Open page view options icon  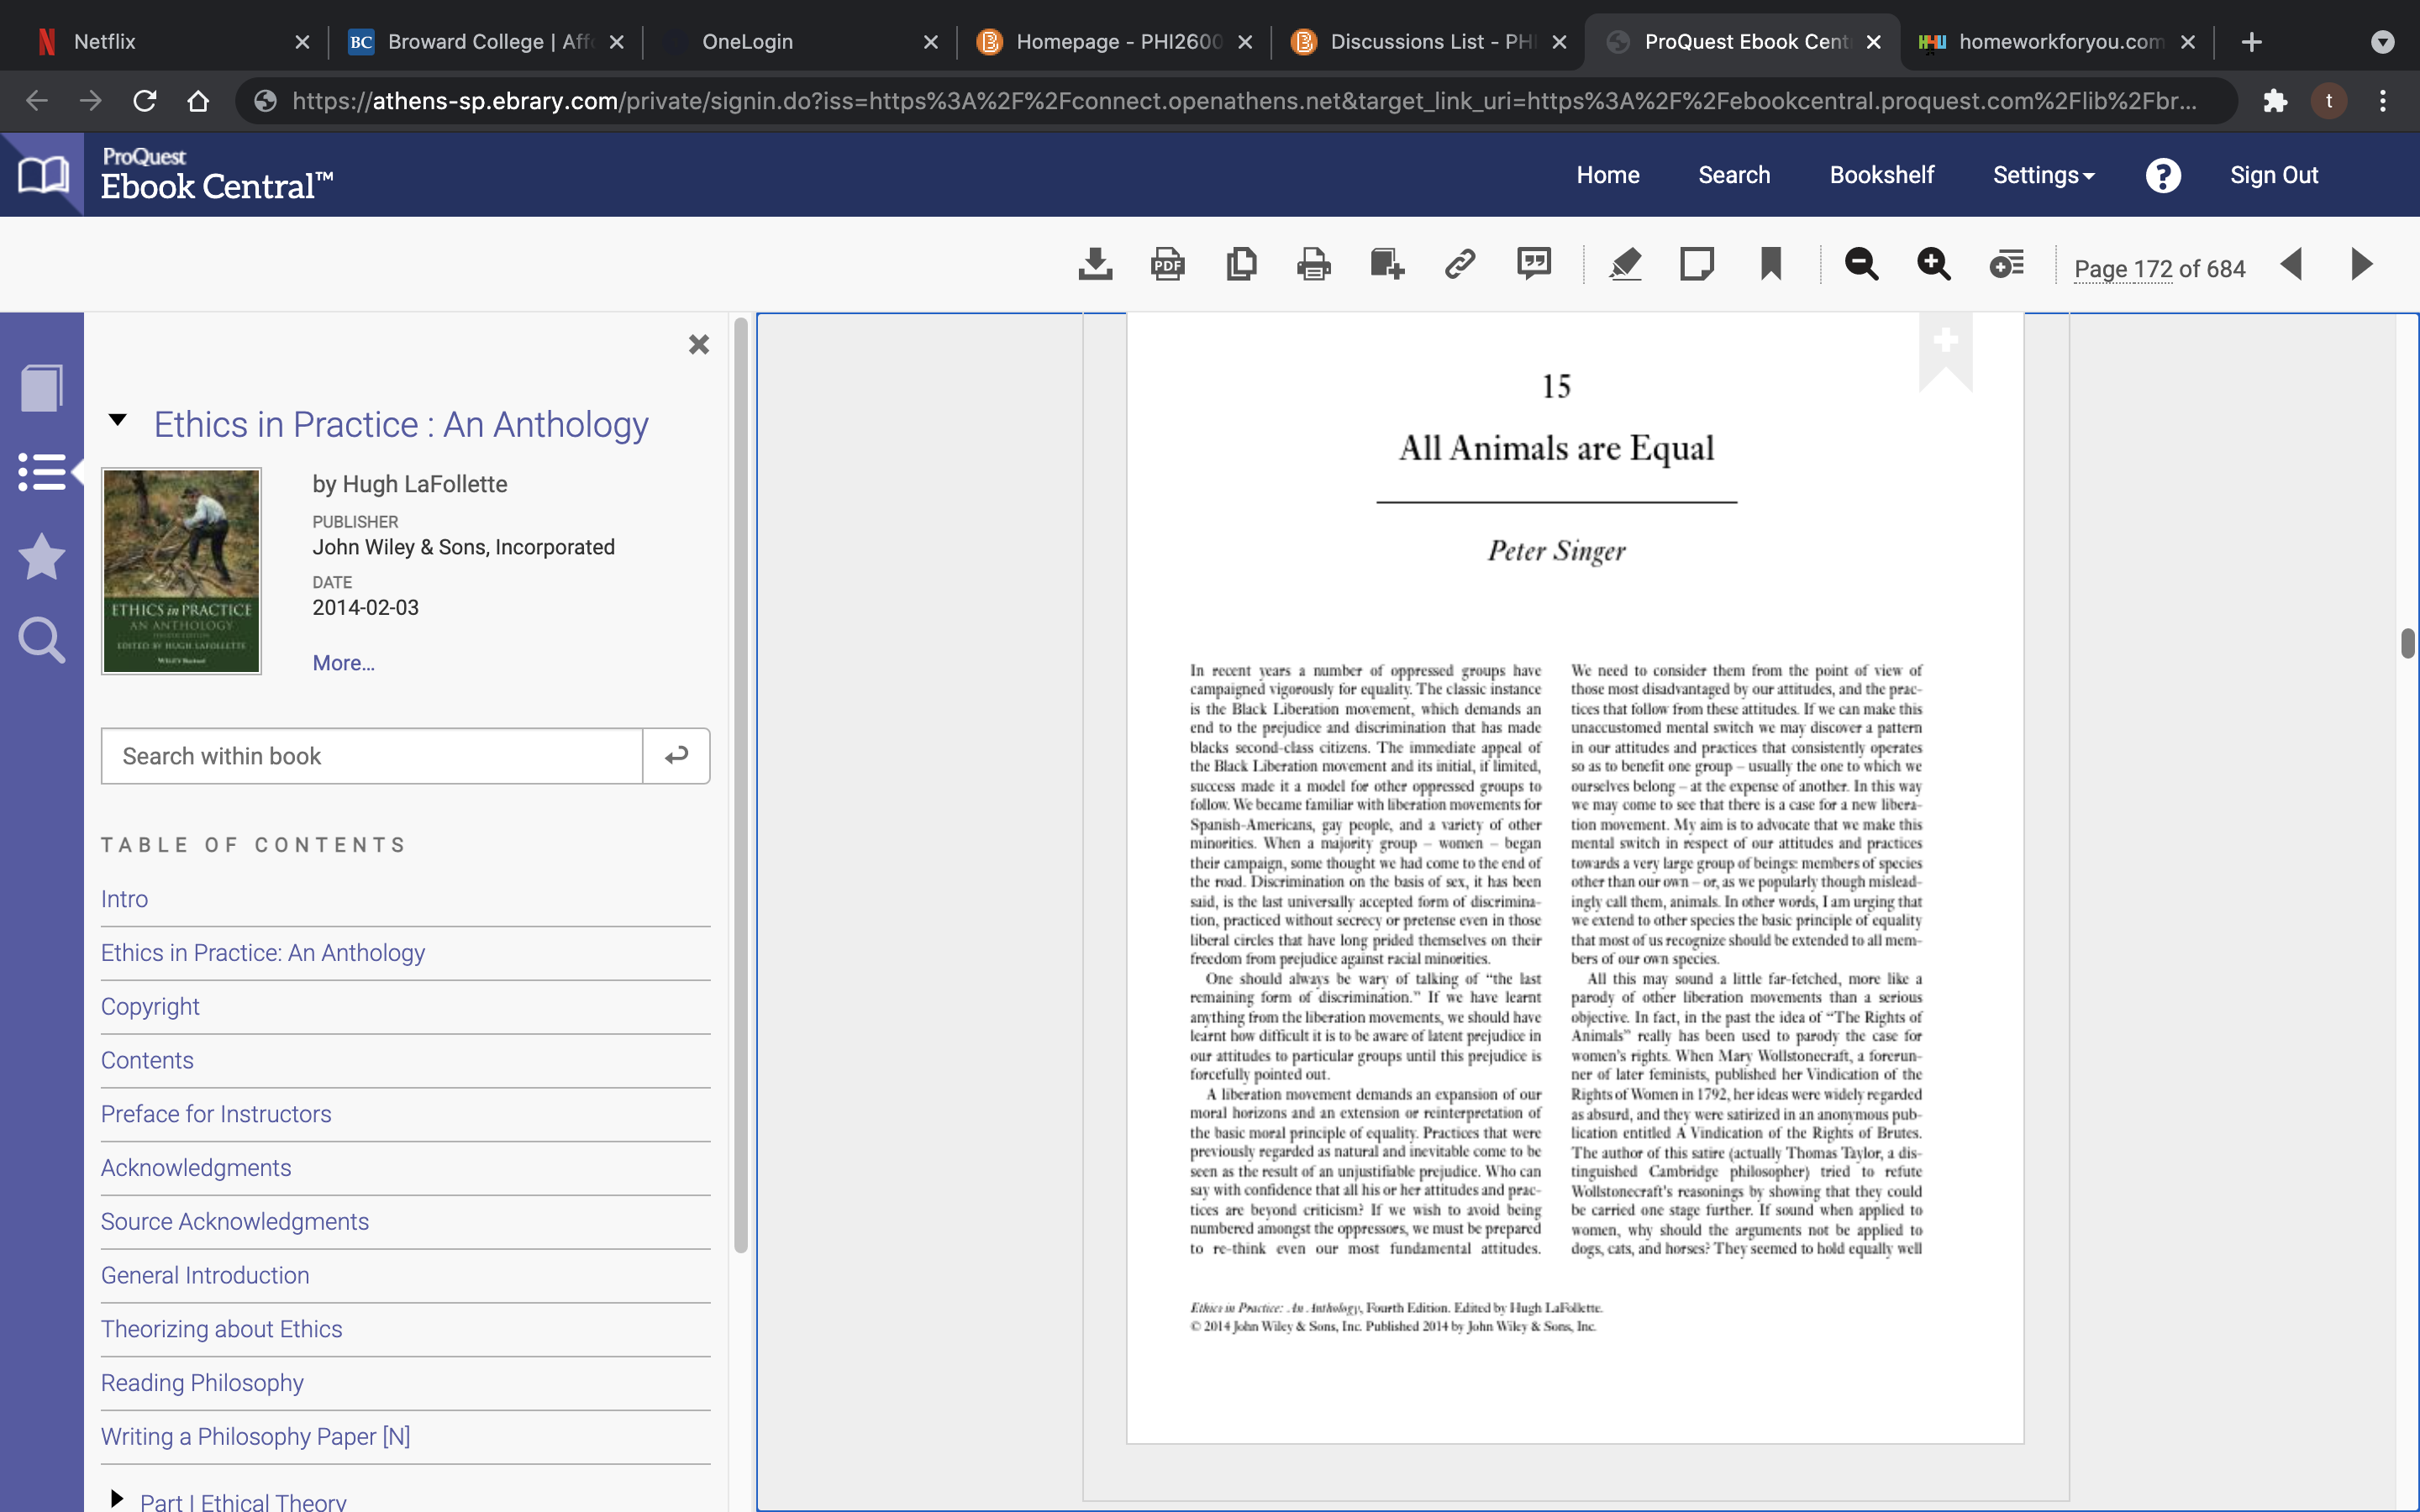point(2006,265)
